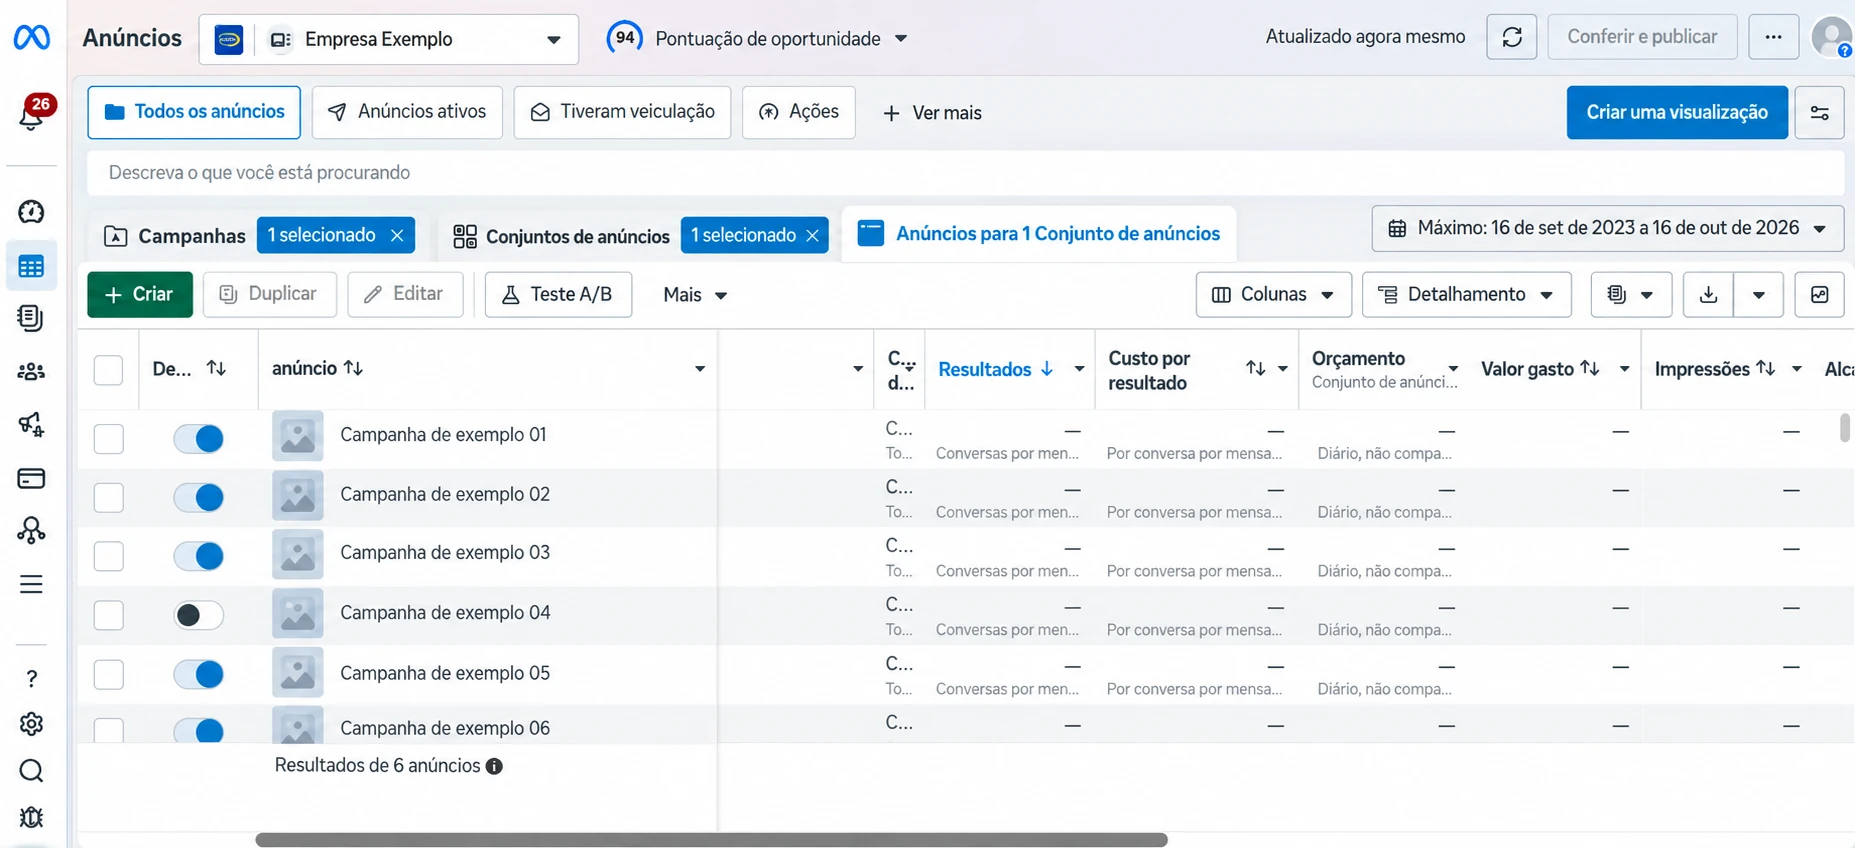Click the Meta logo icon
Screen dimensions: 1855x848
click(32, 38)
